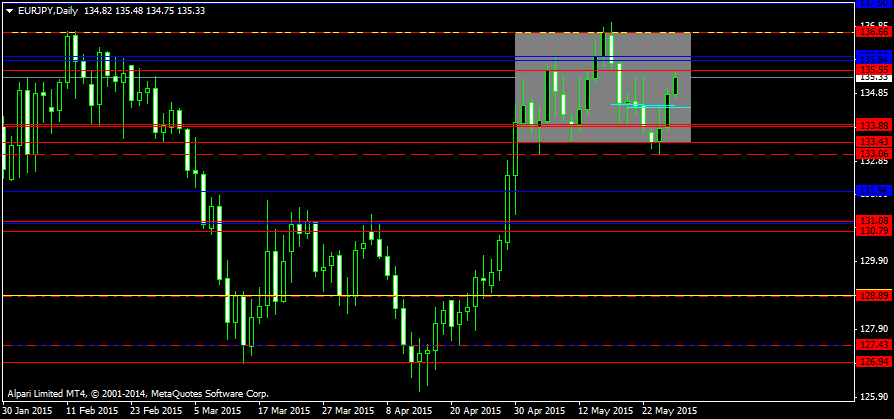Click the red 131.08 price level label
This screenshot has width=894, height=419.
873,221
